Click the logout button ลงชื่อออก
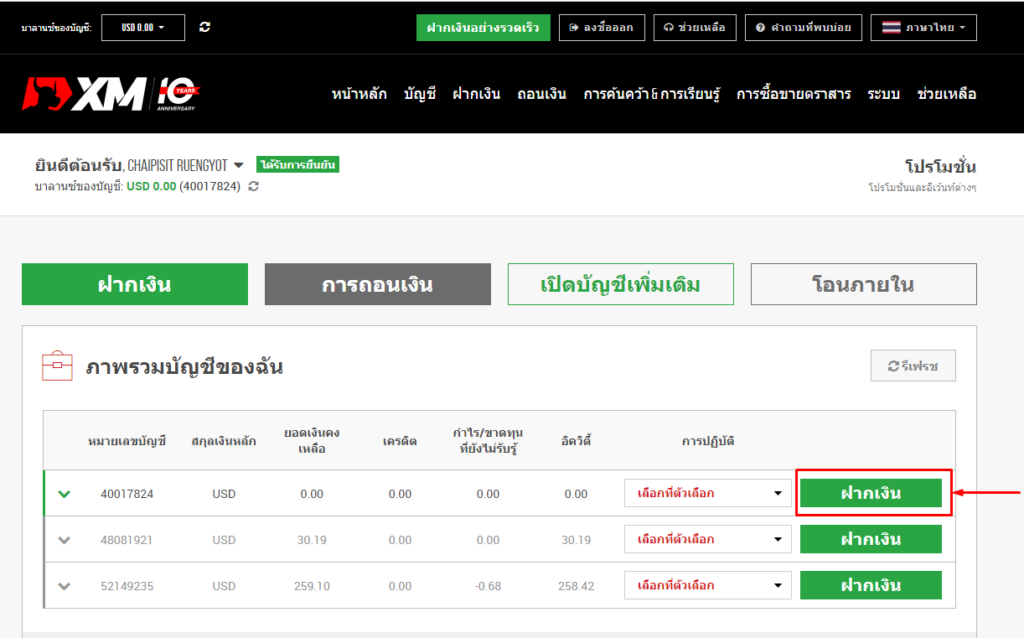Image resolution: width=1024 pixels, height=638 pixels. click(x=601, y=28)
